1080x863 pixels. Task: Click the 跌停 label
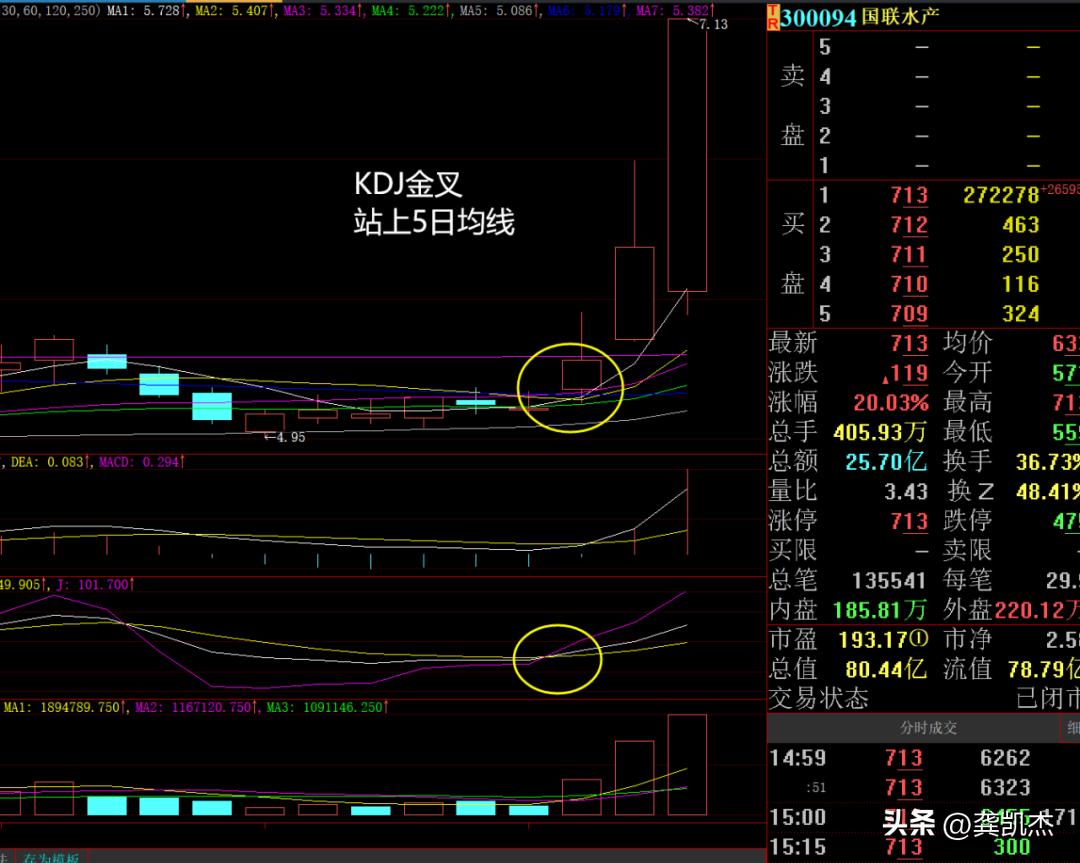point(968,521)
